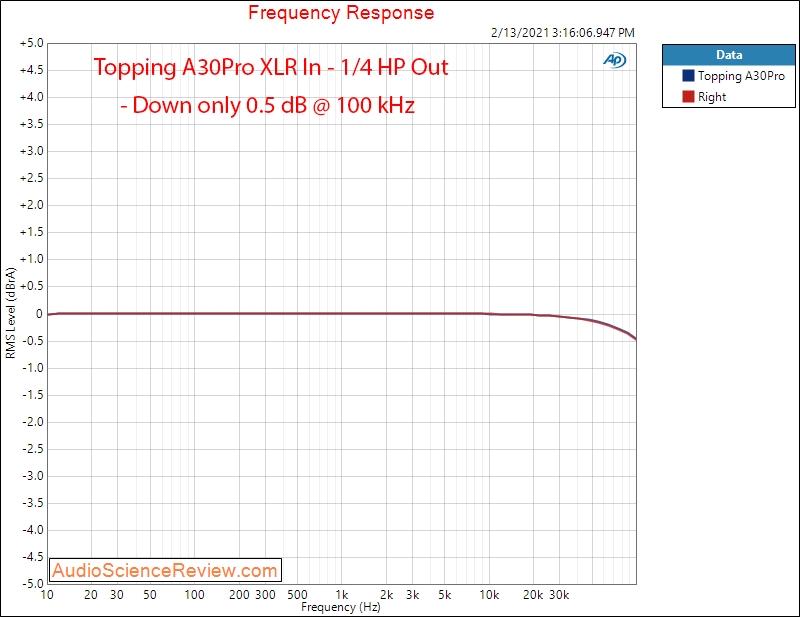Click the 5k x-axis tick label
Viewport: 800px width, 617px height.
445,595
